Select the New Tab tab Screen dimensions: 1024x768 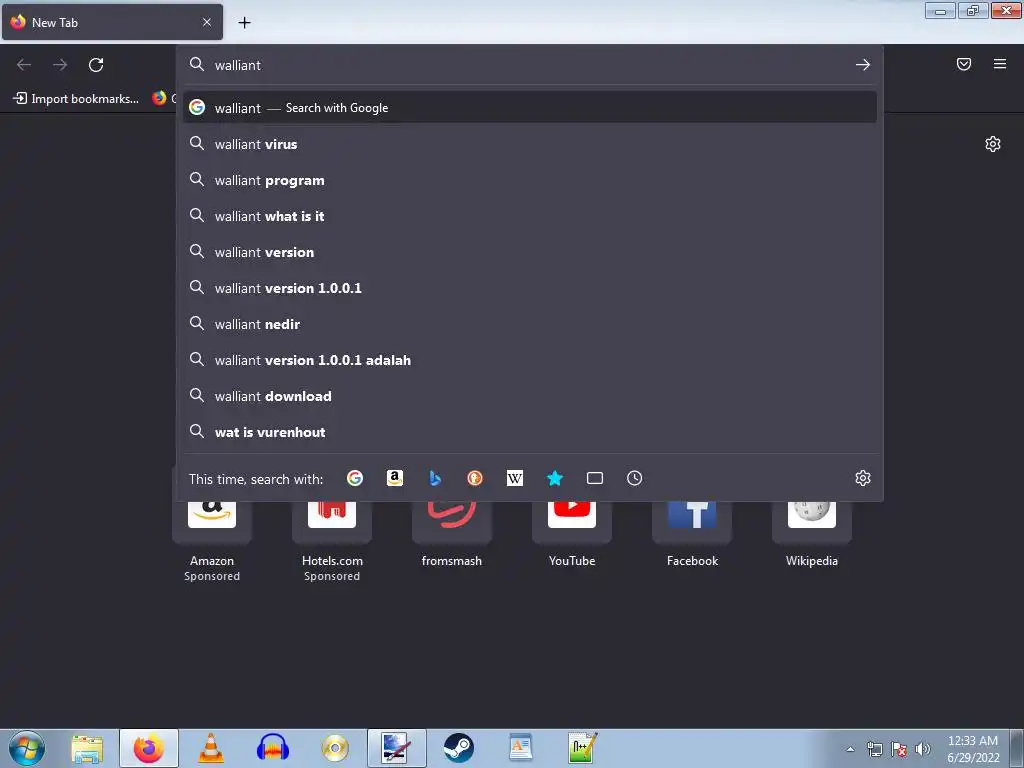coord(112,22)
